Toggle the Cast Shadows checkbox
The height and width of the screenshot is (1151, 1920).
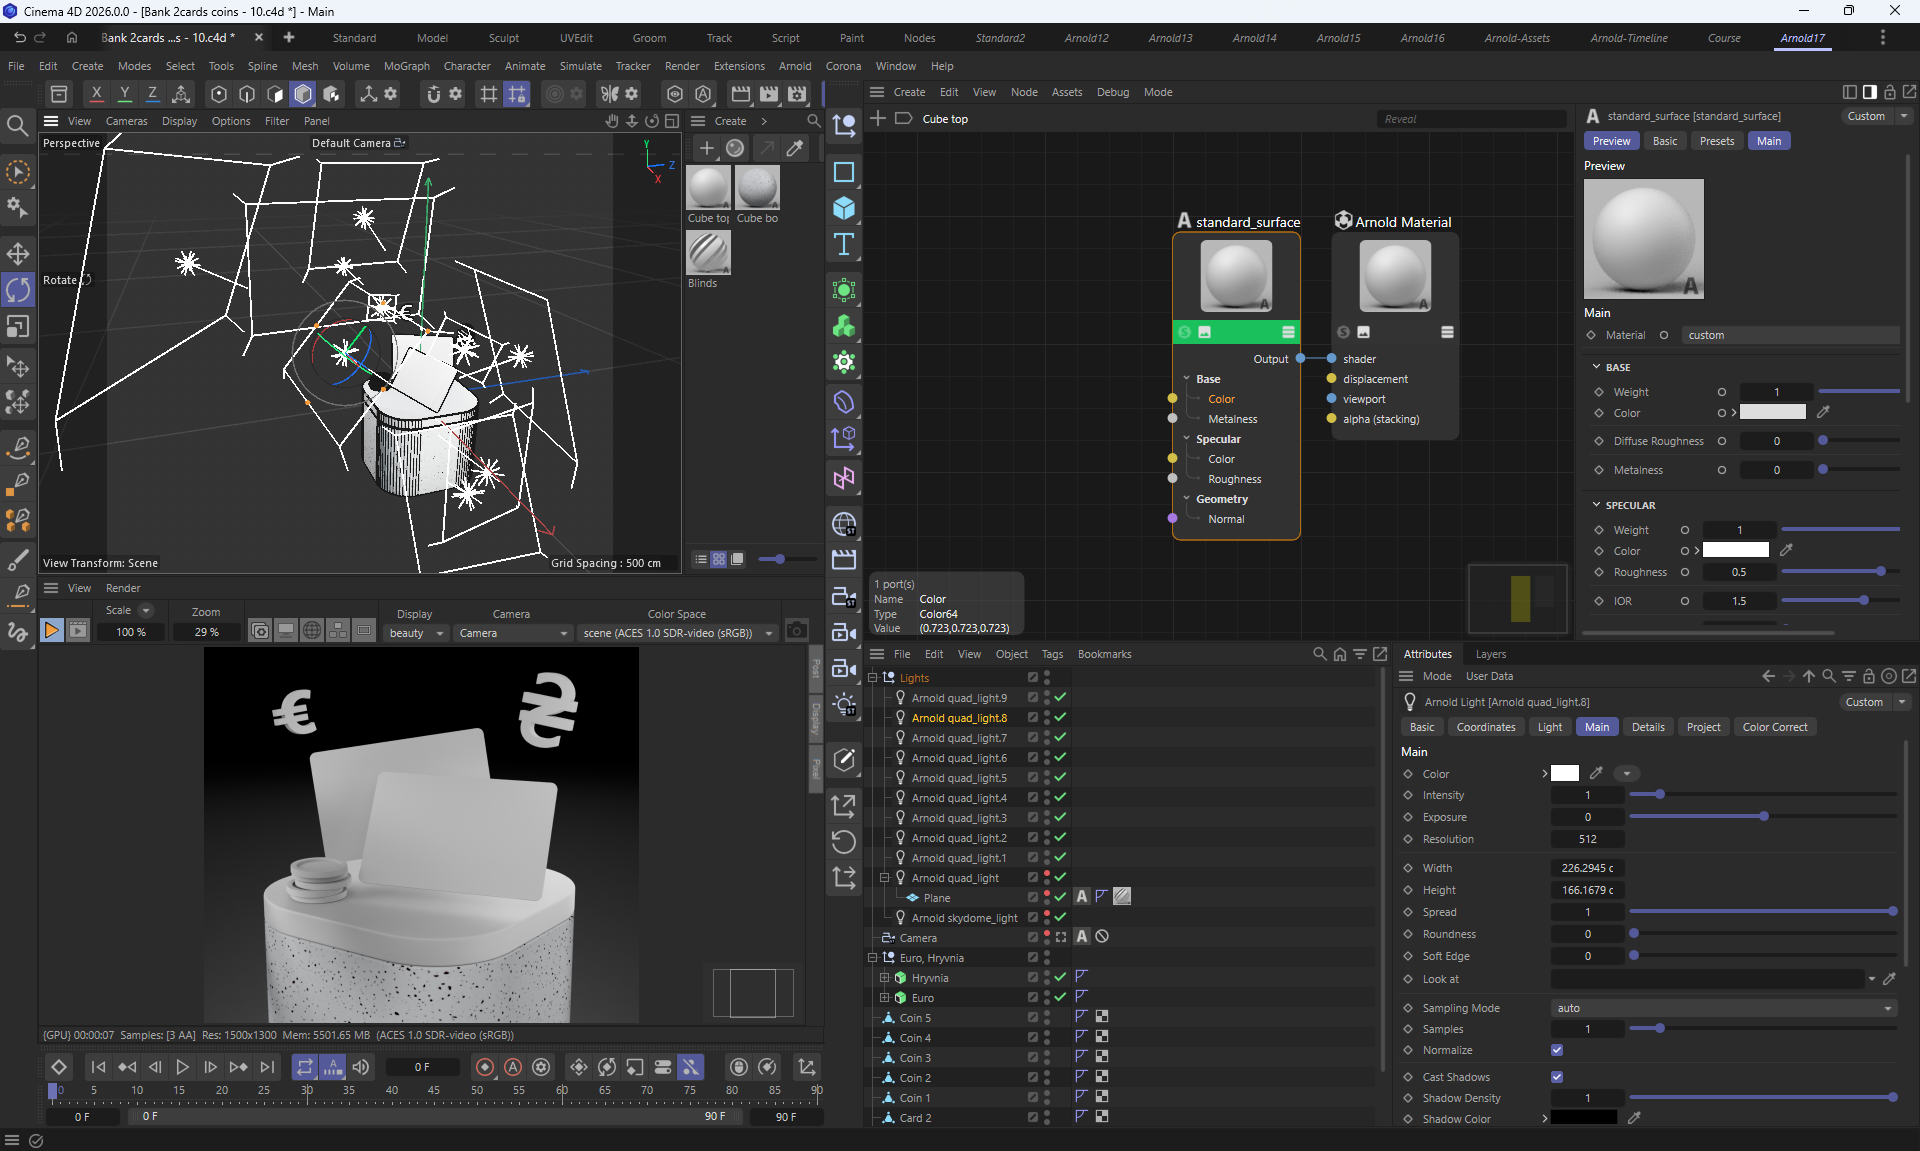[1557, 1077]
